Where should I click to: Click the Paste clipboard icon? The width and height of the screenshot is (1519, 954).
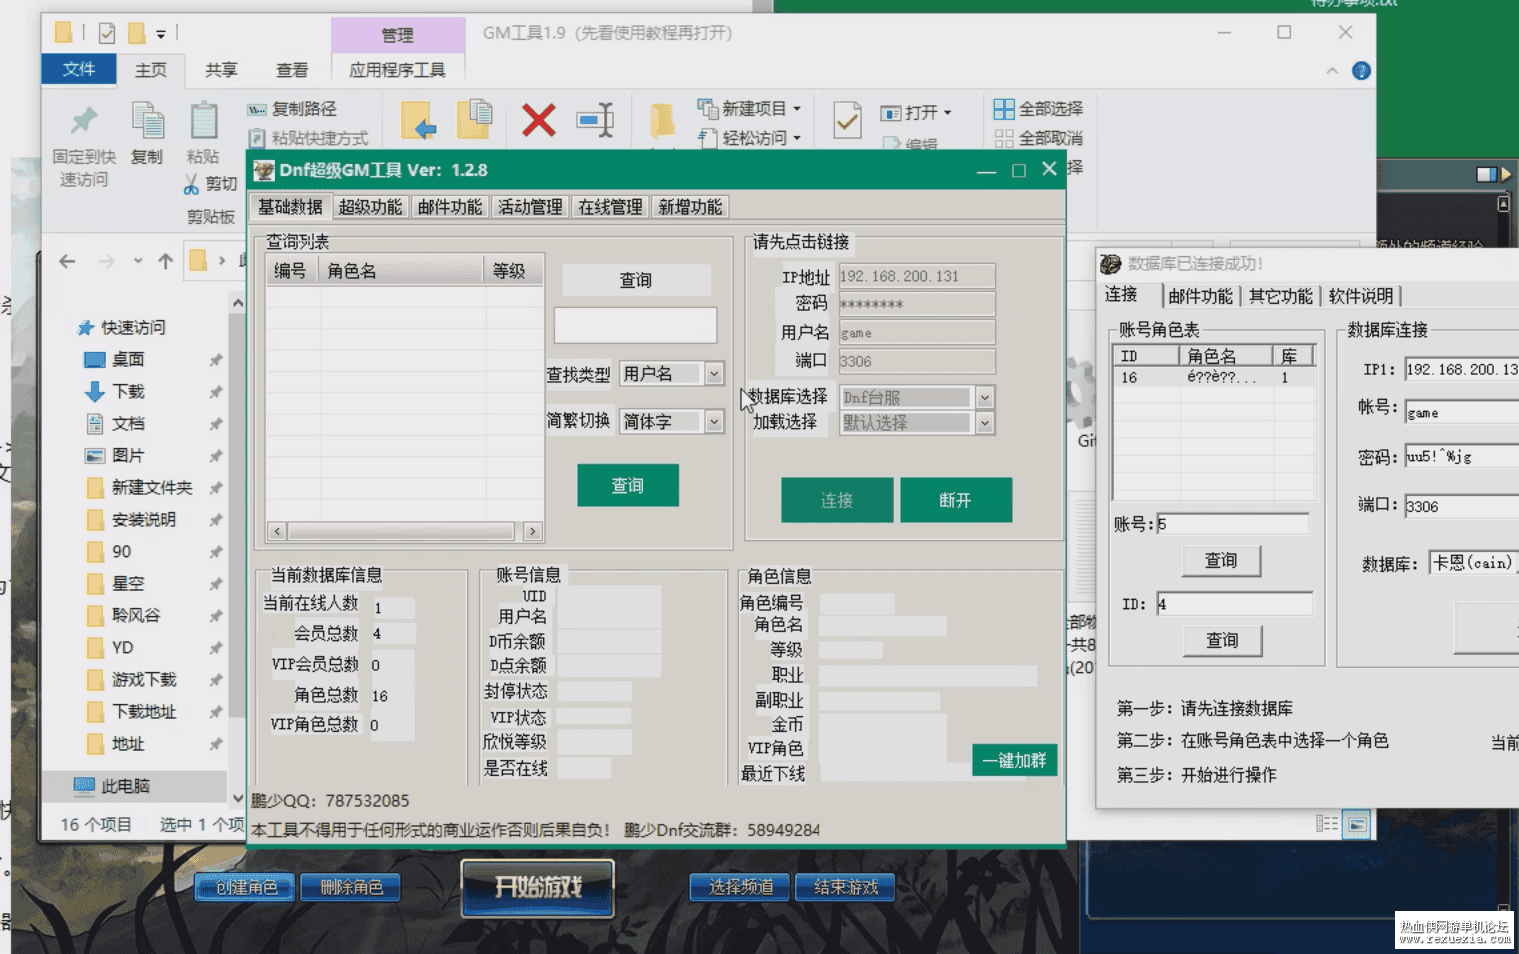204,121
